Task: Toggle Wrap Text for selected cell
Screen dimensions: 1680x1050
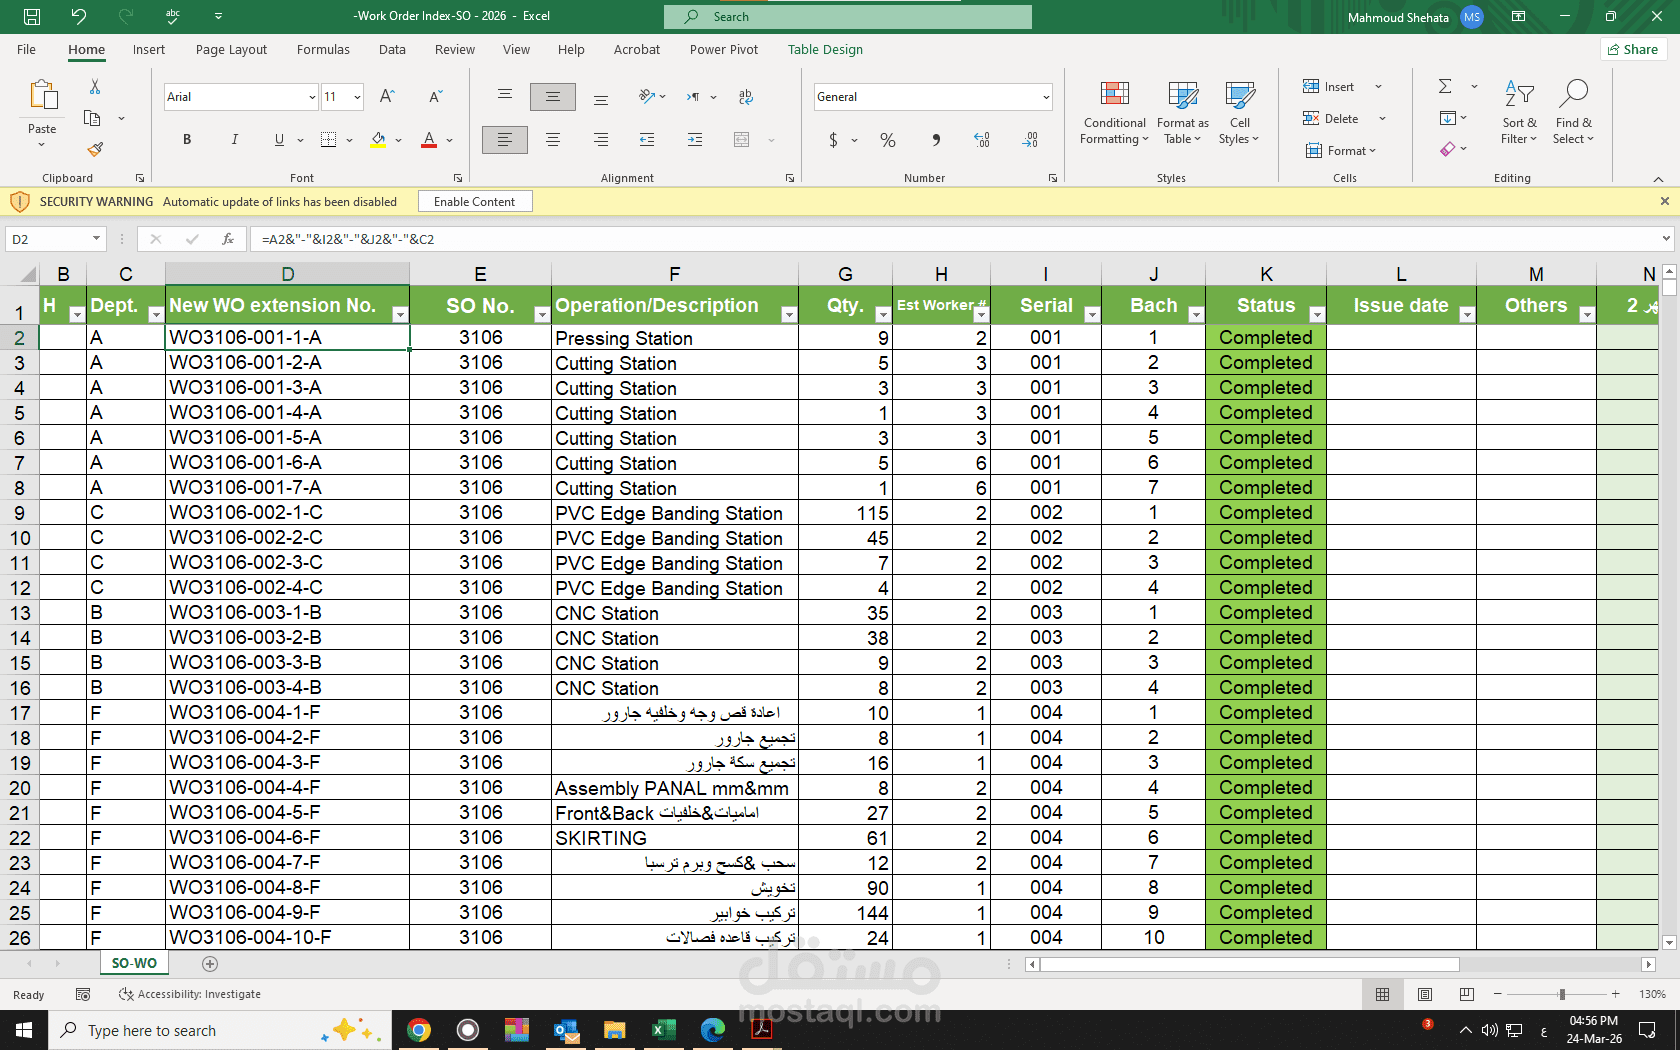Action: coord(746,97)
